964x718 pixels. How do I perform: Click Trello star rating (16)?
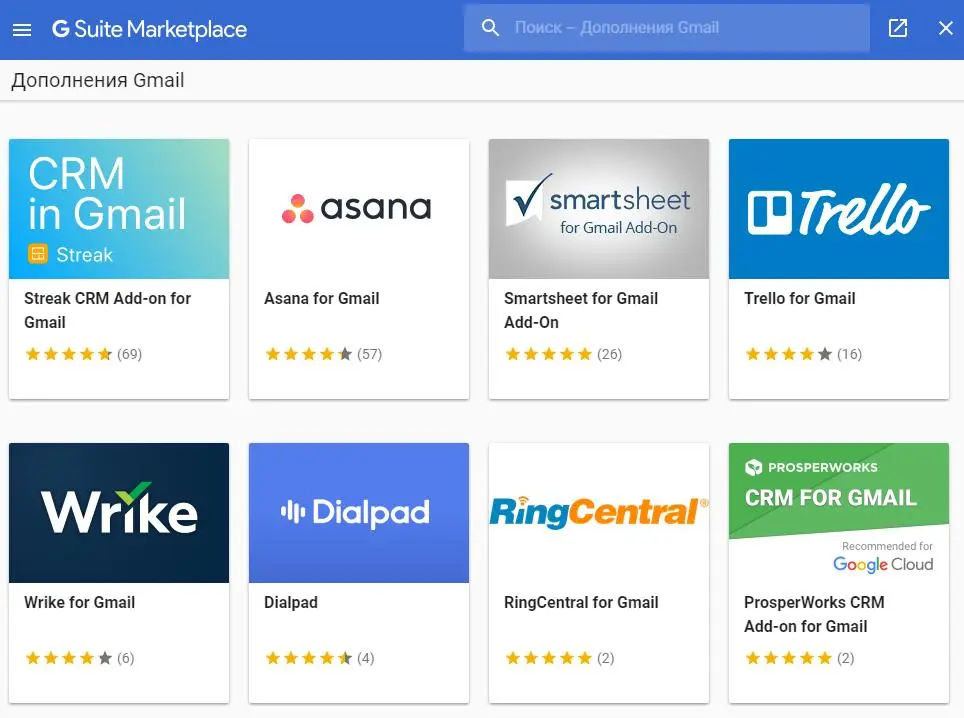[x=803, y=354]
